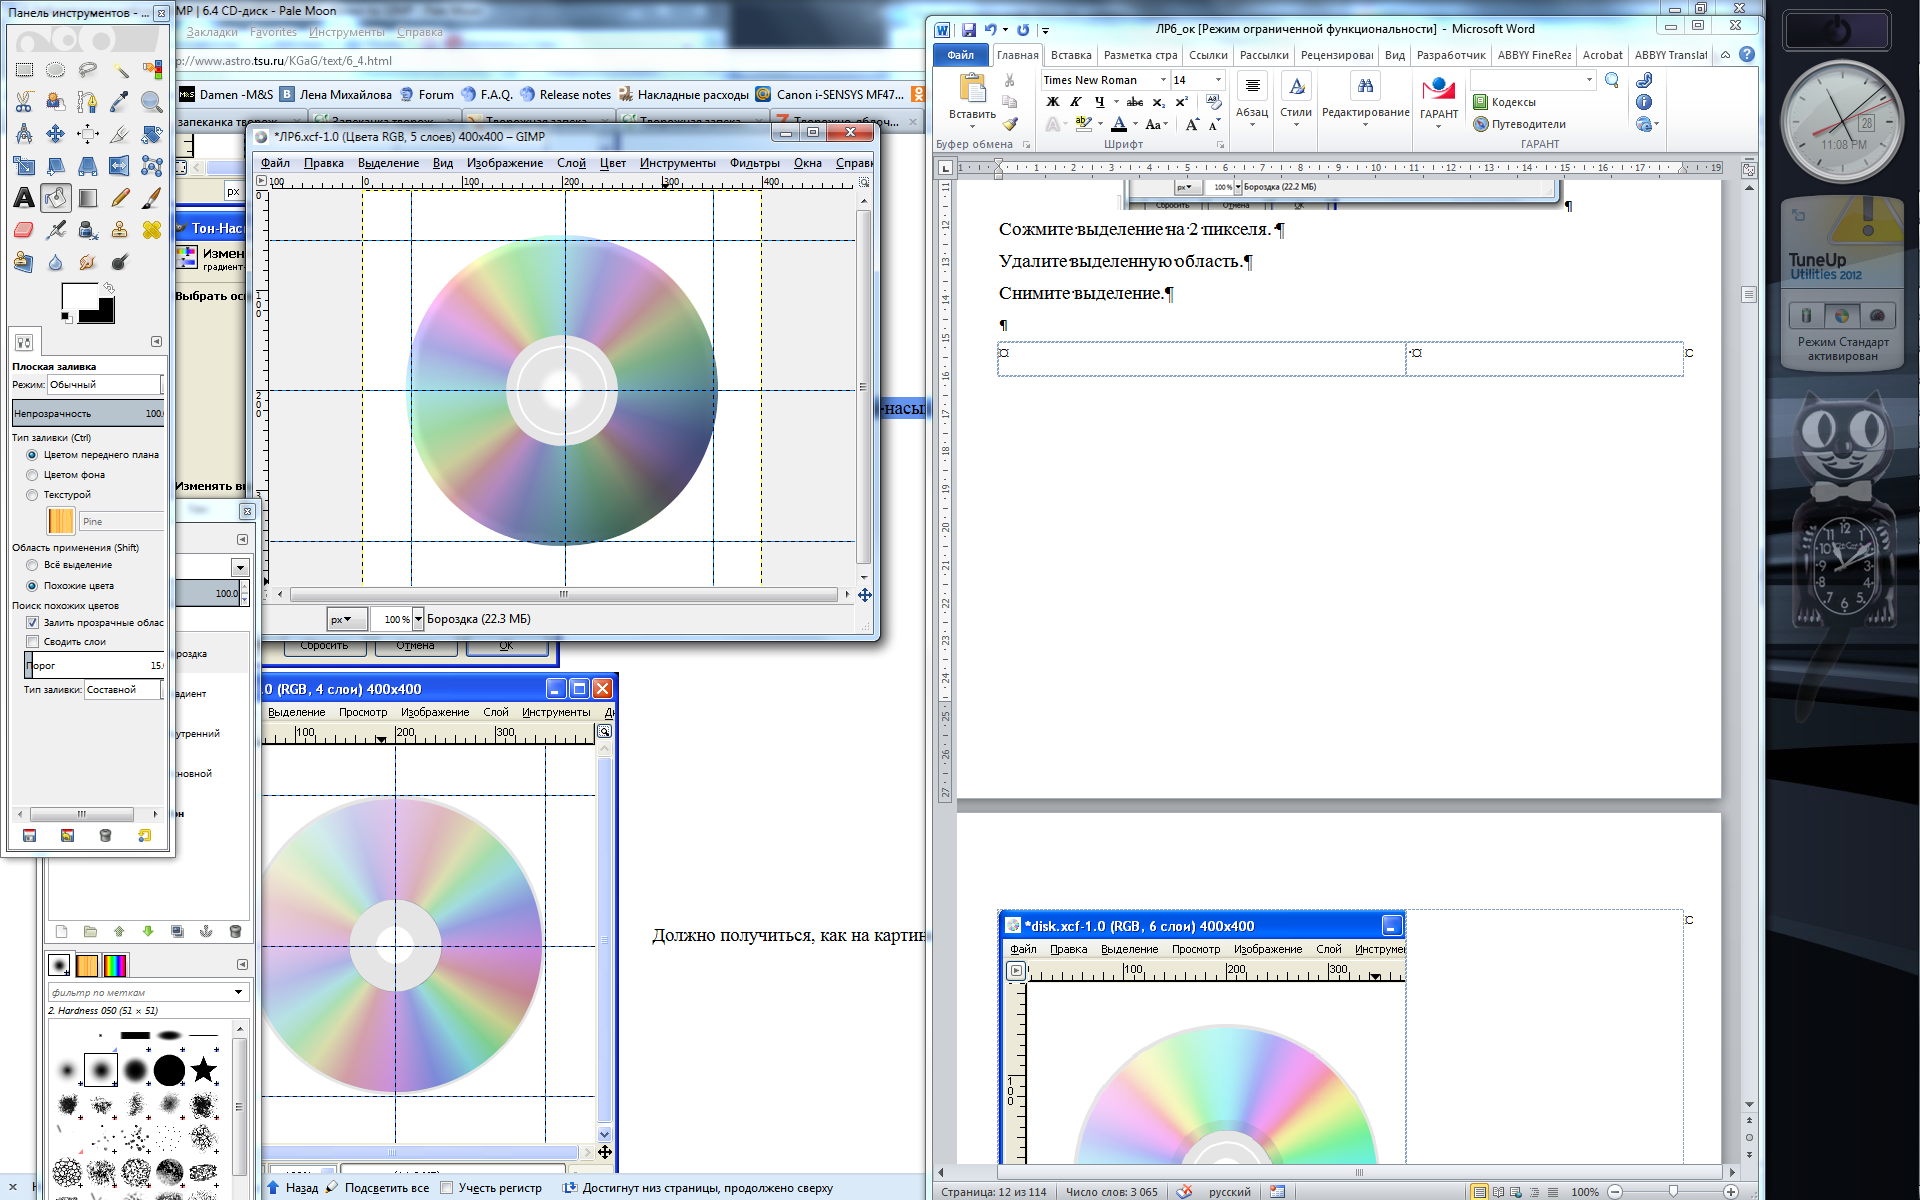Pick the Text tool in GIMP toolbox
This screenshot has width=1920, height=1200.
[x=24, y=198]
